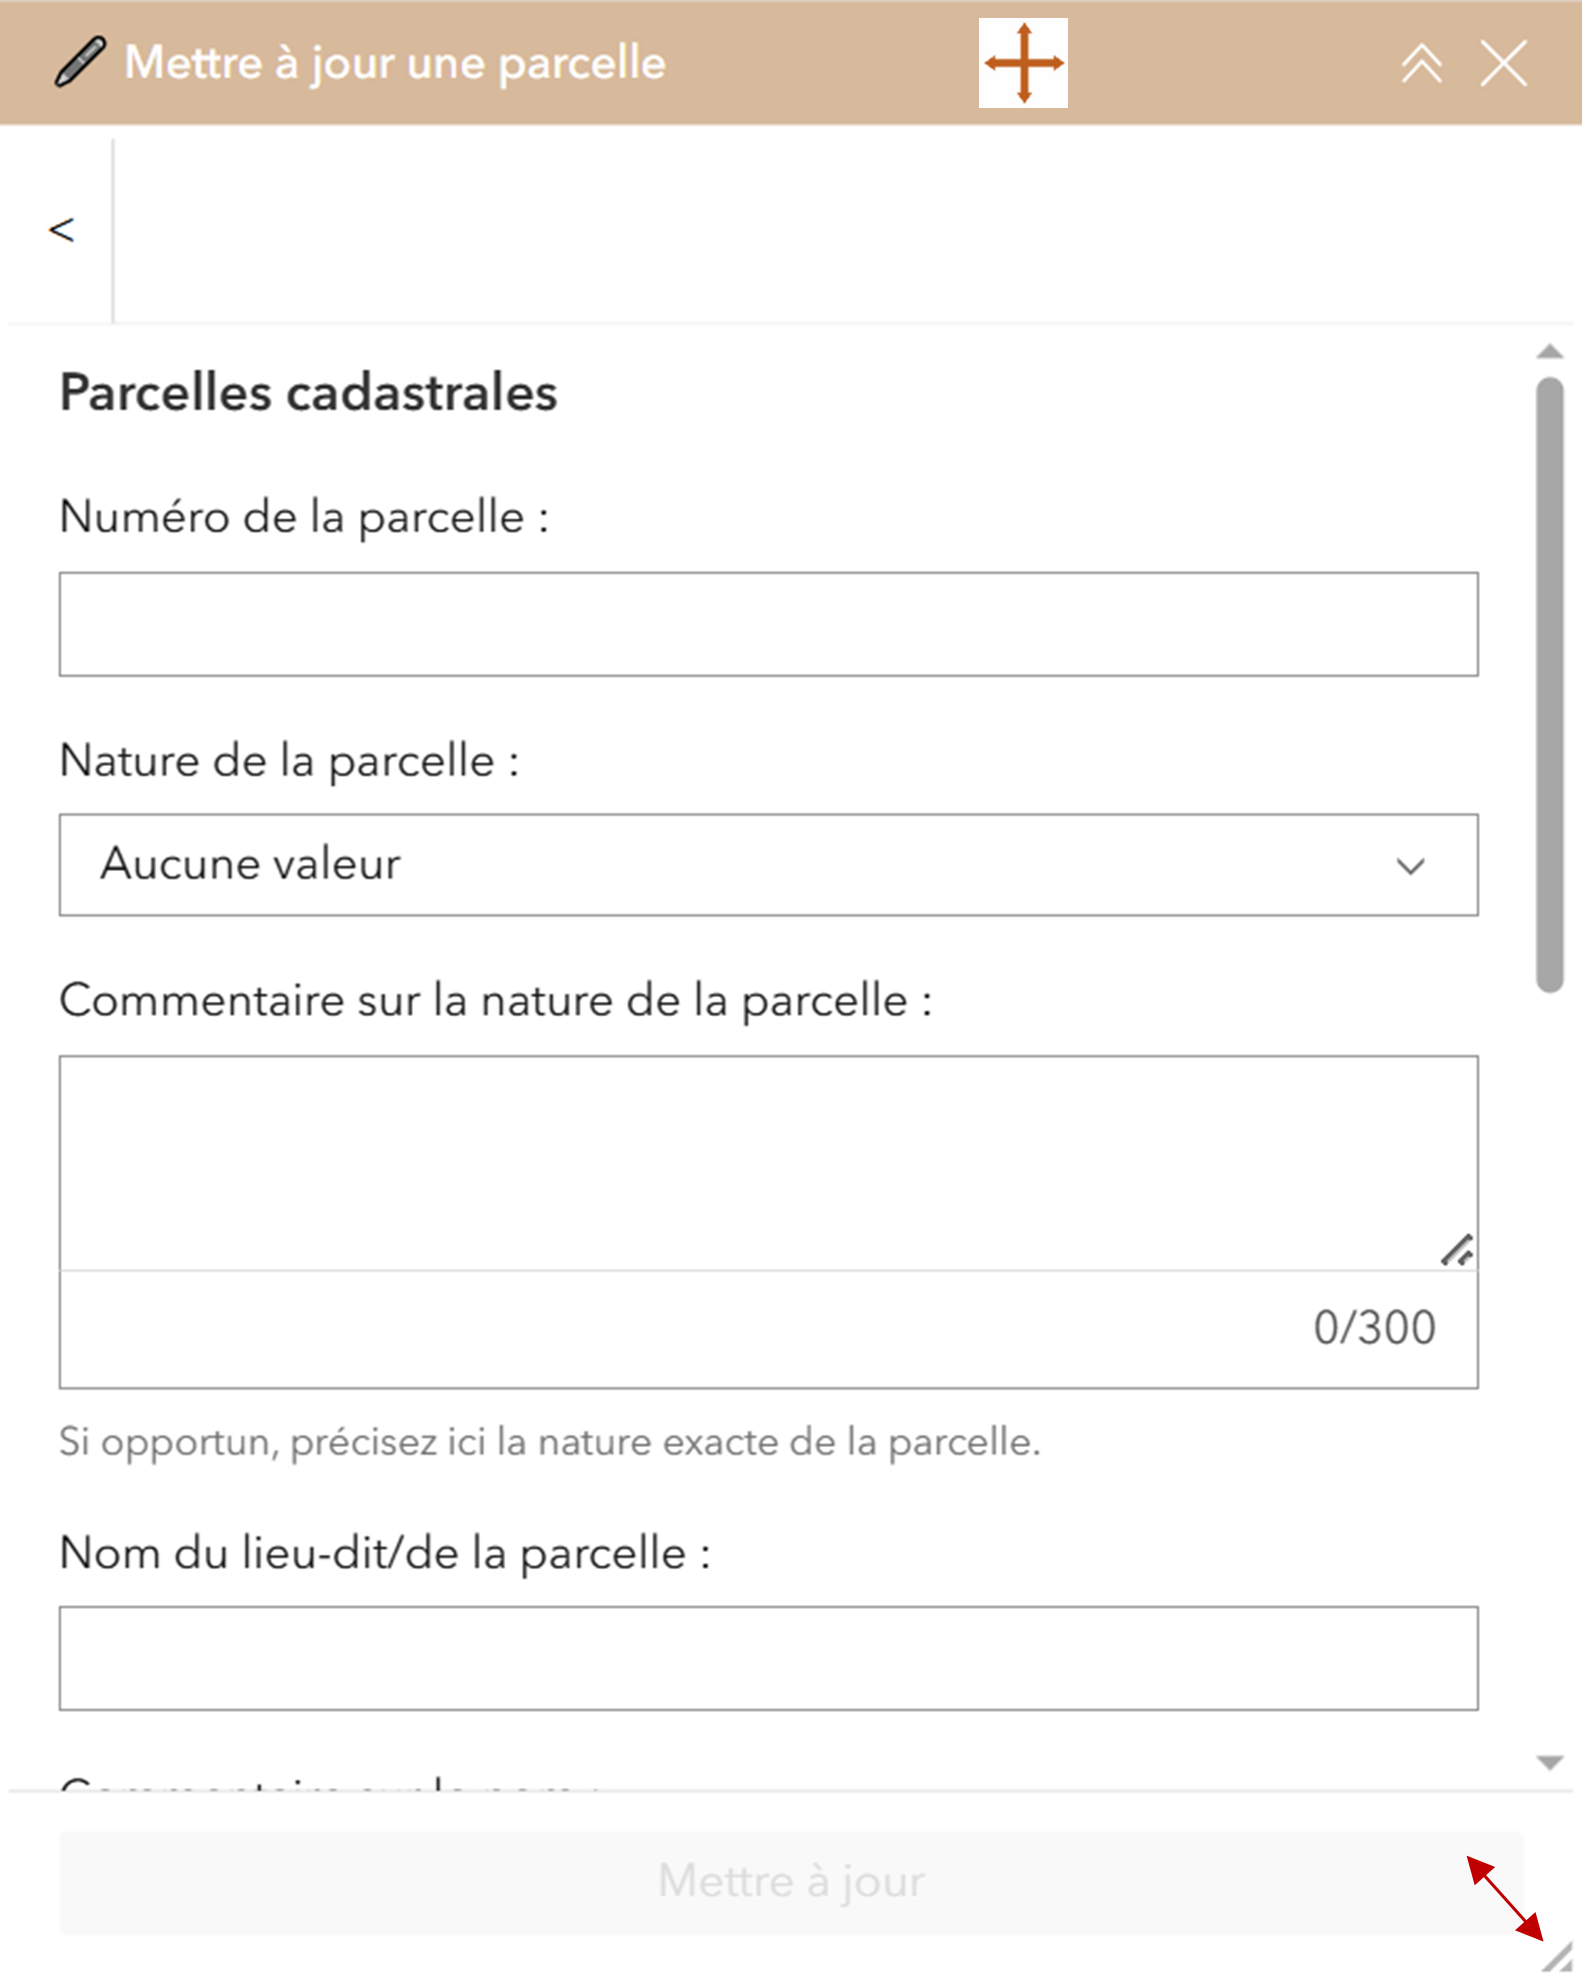The image size is (1582, 1978).
Task: Click the scrollbar down arrow
Action: tap(1549, 1763)
